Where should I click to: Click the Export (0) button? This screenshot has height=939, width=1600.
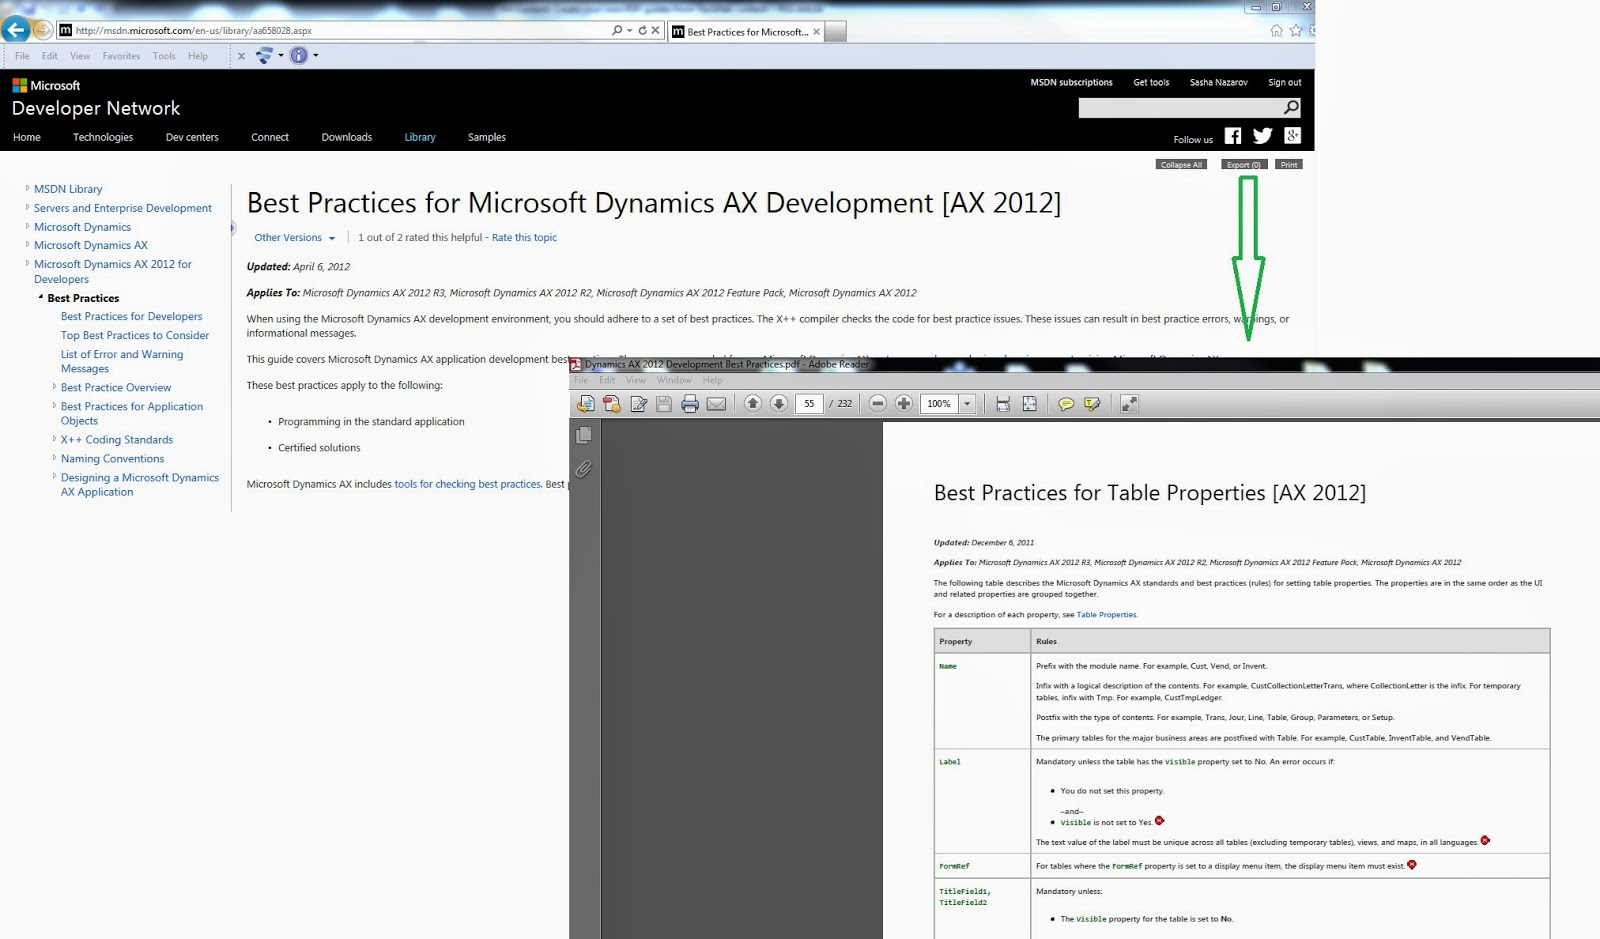pyautogui.click(x=1244, y=165)
